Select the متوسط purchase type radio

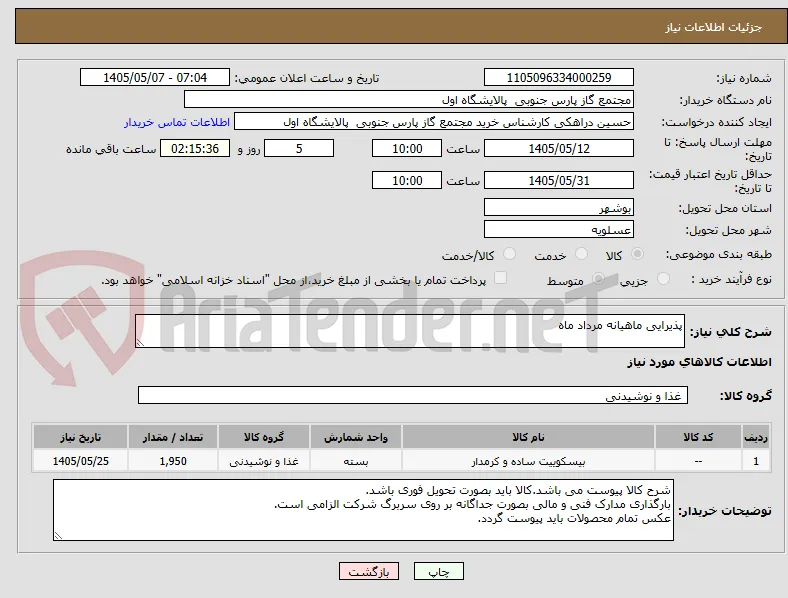pos(598,279)
